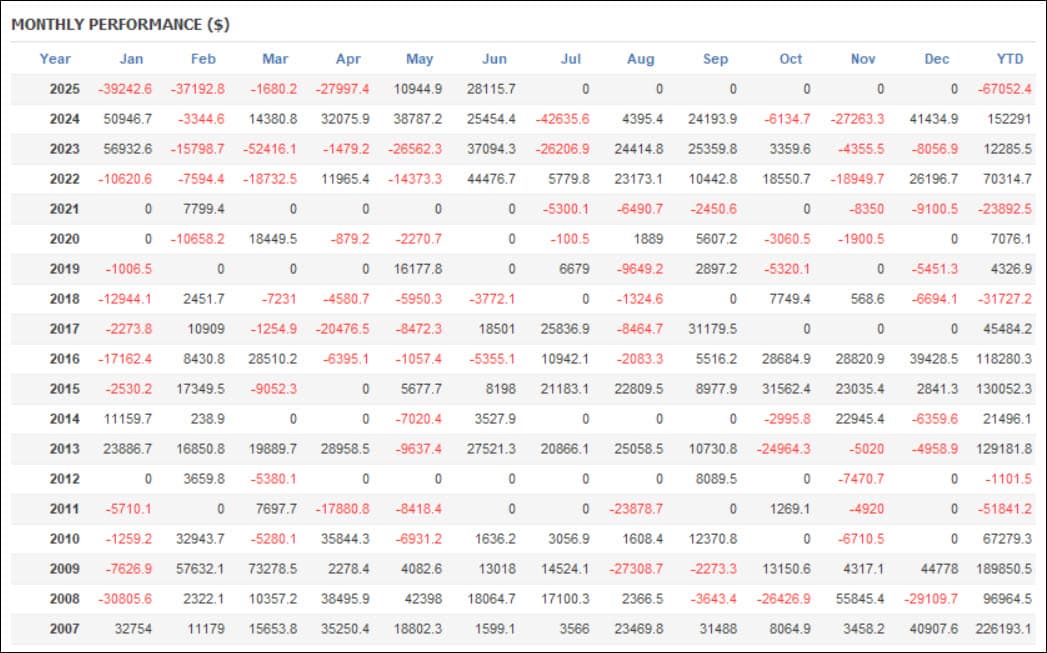Viewport: 1047px width, 653px height.
Task: Click December 2024 value 41434.9
Action: tap(933, 119)
